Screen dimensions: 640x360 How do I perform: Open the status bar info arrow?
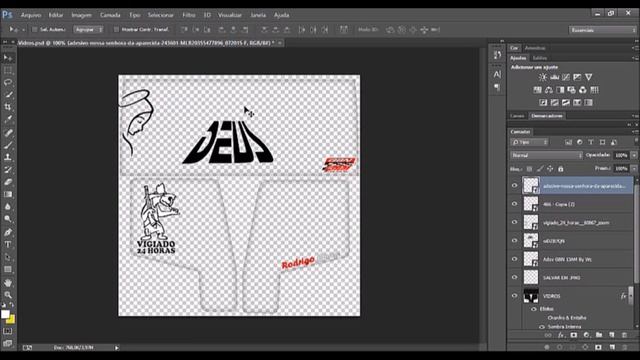pyautogui.click(x=117, y=348)
